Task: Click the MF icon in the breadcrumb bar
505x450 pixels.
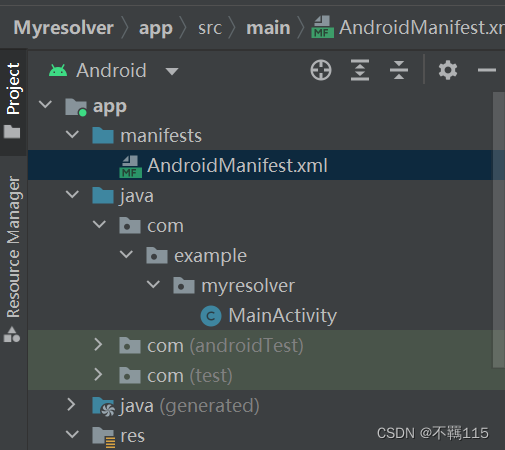Action: click(x=322, y=27)
